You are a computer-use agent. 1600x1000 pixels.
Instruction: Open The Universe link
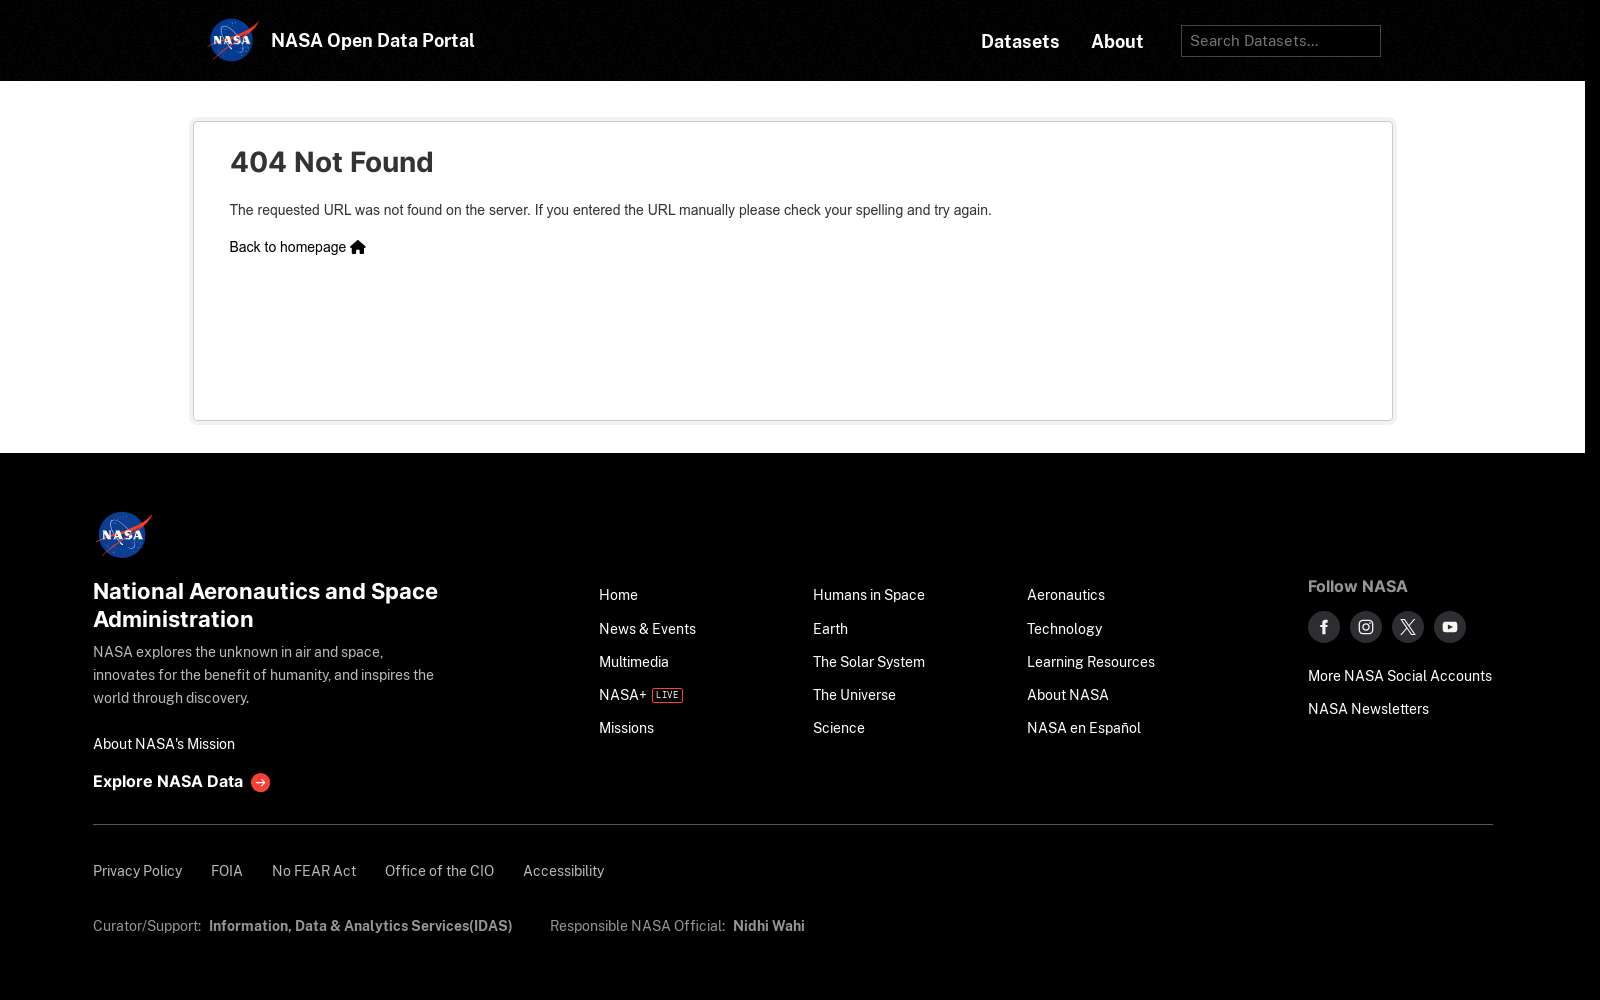tap(854, 695)
